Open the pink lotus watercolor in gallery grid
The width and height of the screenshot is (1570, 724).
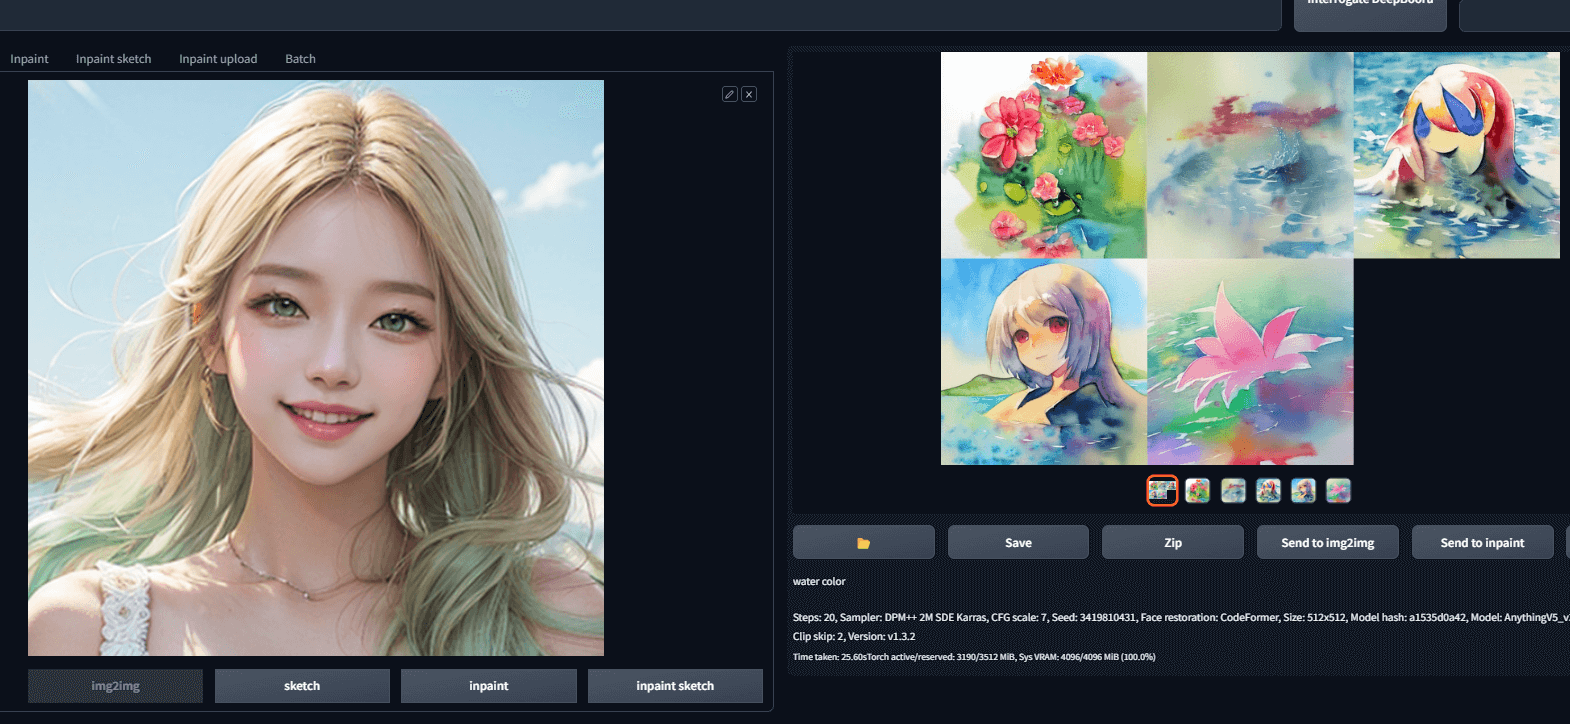[x=1250, y=362]
